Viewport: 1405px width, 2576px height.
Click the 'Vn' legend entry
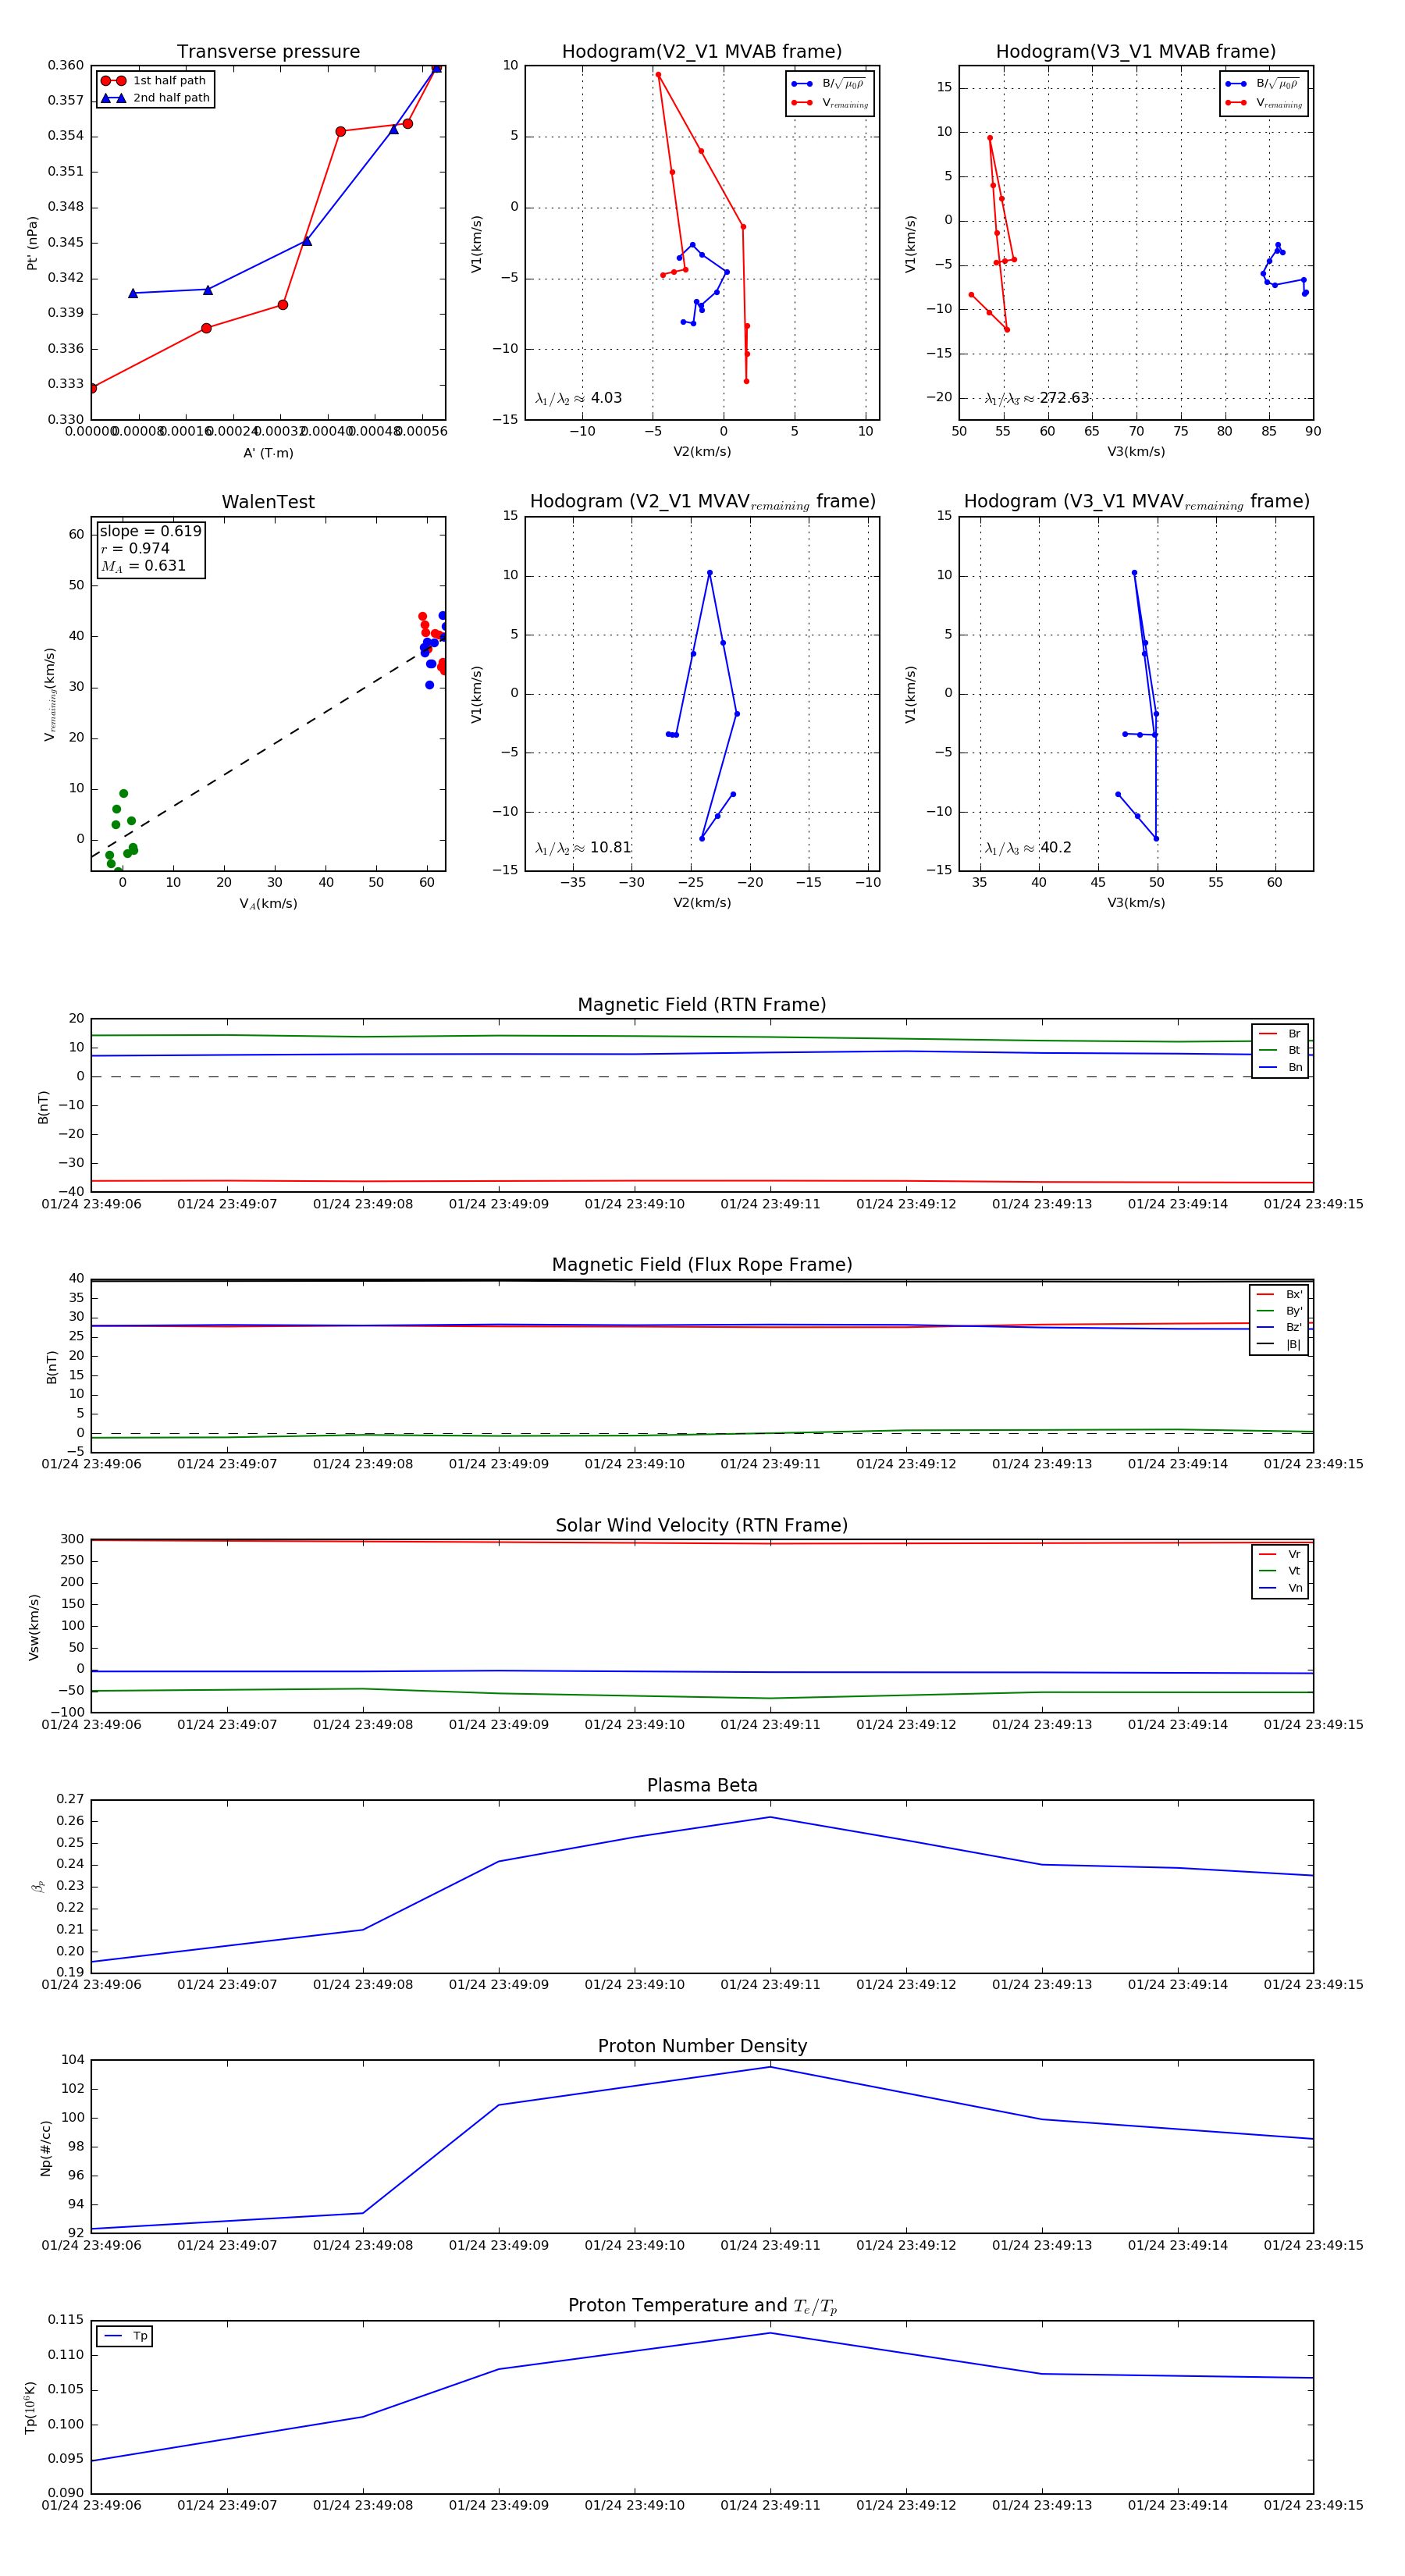[1280, 1588]
